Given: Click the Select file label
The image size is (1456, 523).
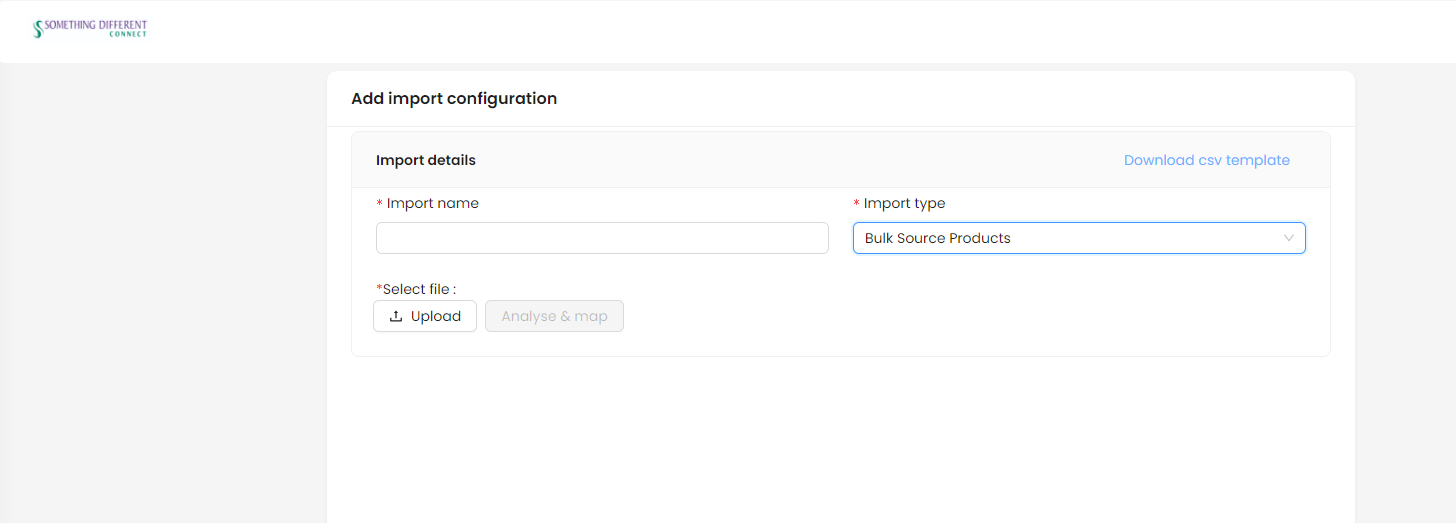Looking at the screenshot, I should pyautogui.click(x=419, y=289).
